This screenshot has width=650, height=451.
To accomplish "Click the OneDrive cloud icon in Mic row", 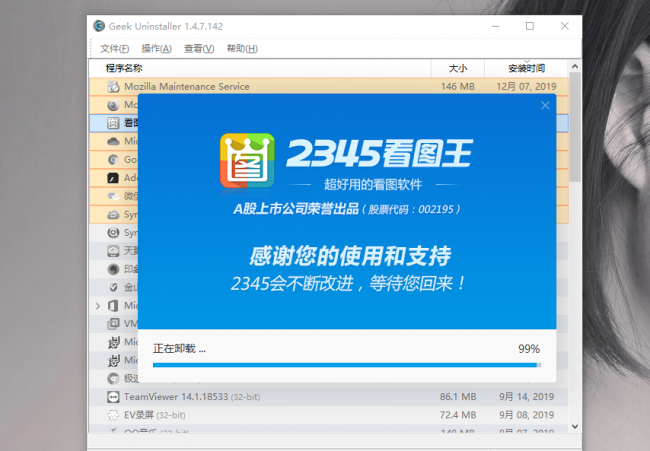I will [x=113, y=141].
